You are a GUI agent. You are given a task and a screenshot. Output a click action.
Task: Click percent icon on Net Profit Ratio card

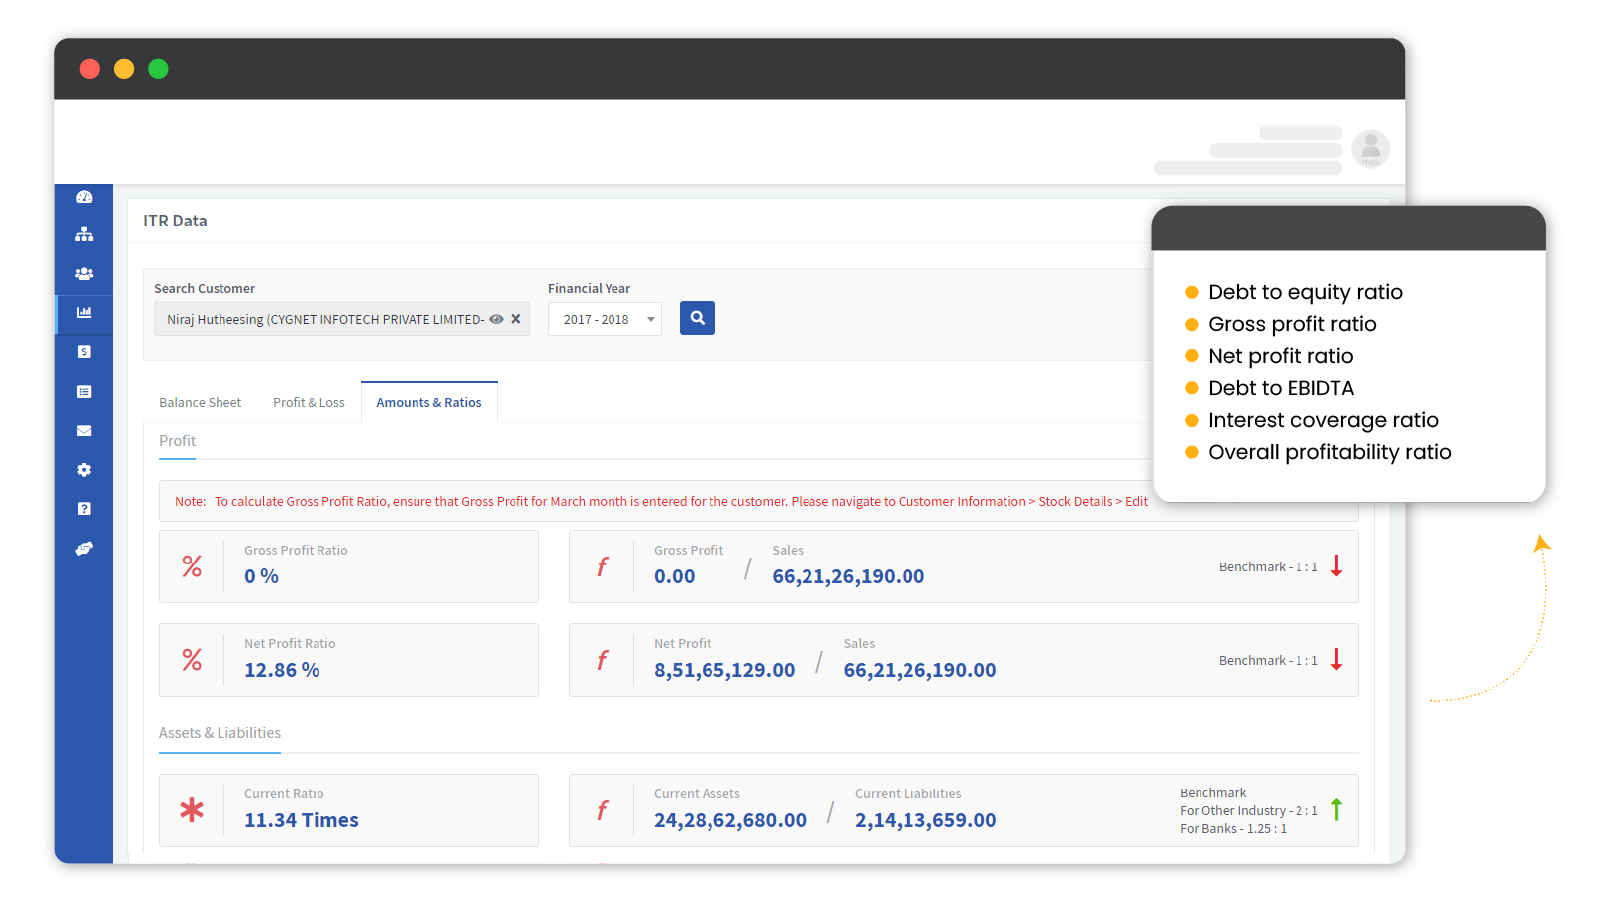(192, 660)
